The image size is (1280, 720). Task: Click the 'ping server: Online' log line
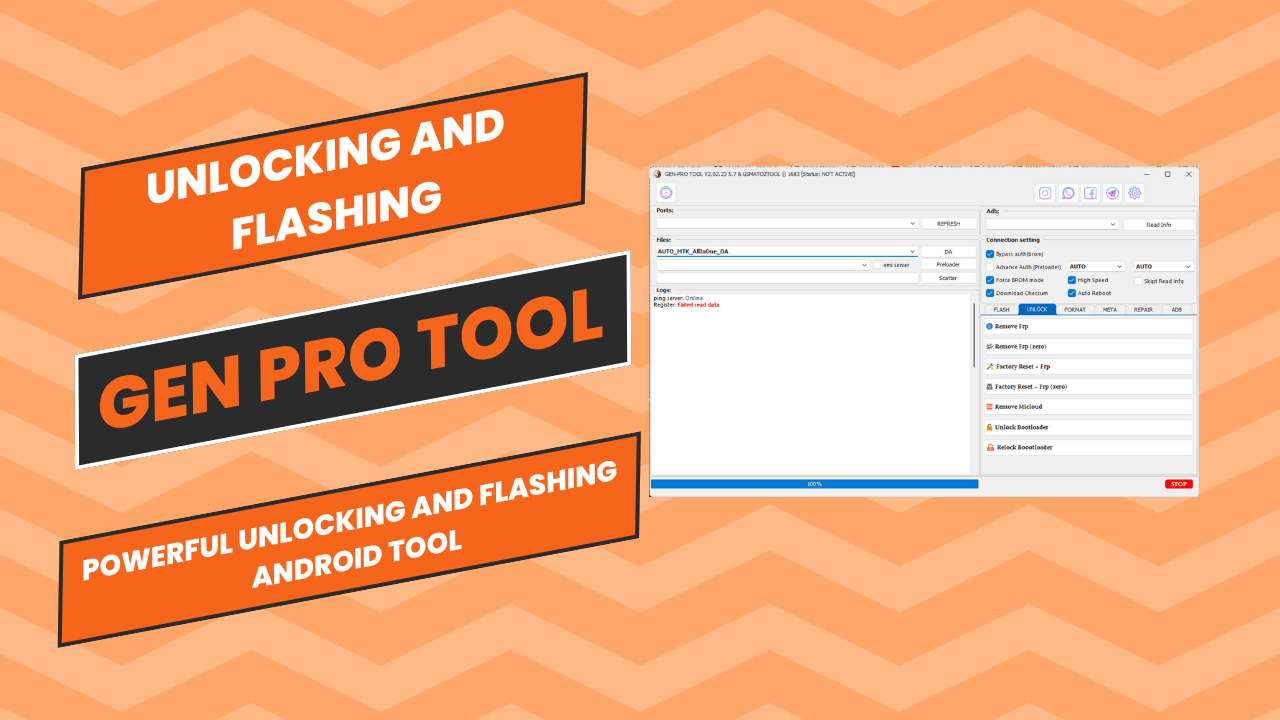[x=678, y=298]
